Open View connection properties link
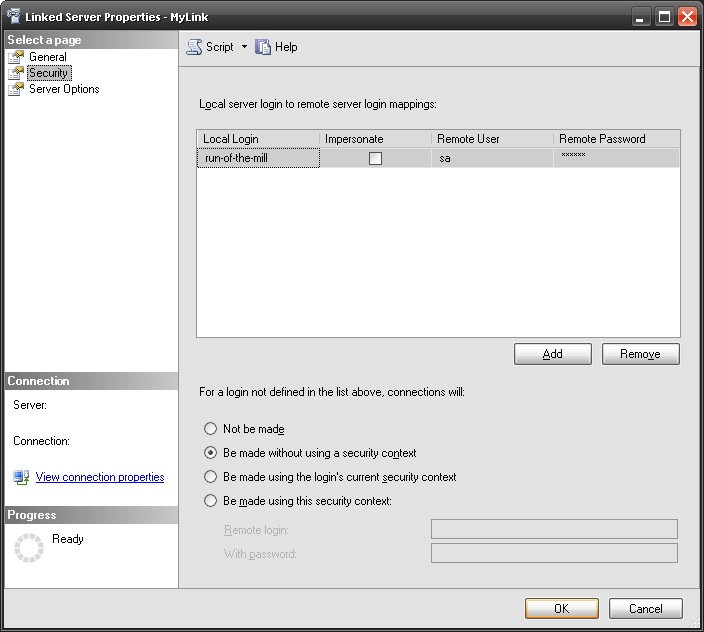Screen dimensions: 704x632 [x=100, y=477]
